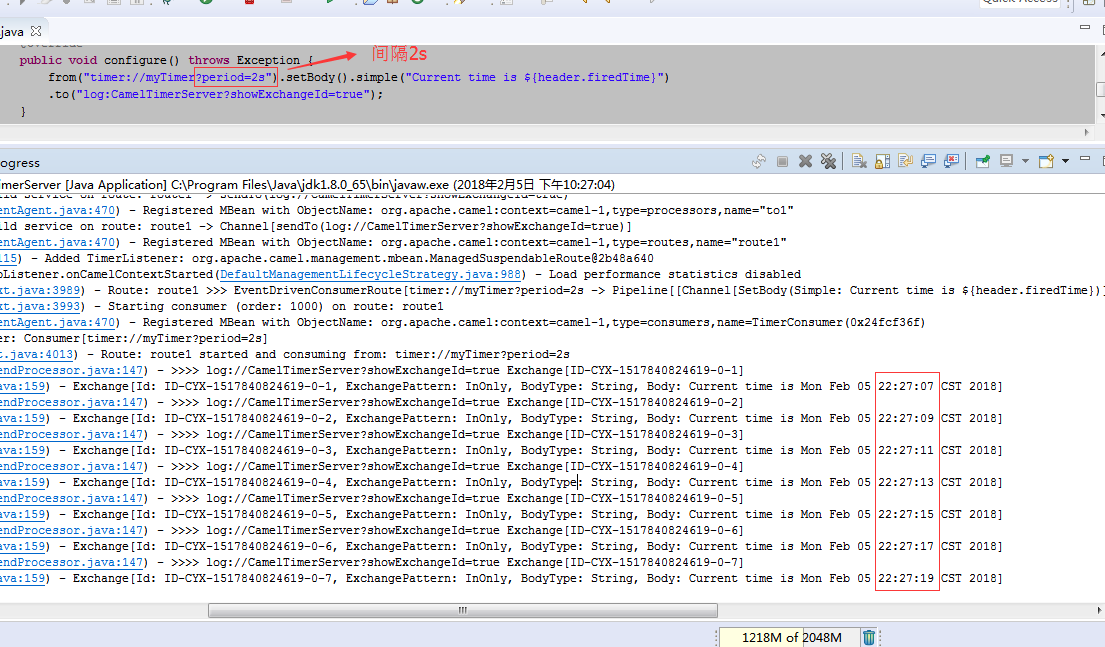Open ava:159 link on 22:27:11 row

(23, 450)
